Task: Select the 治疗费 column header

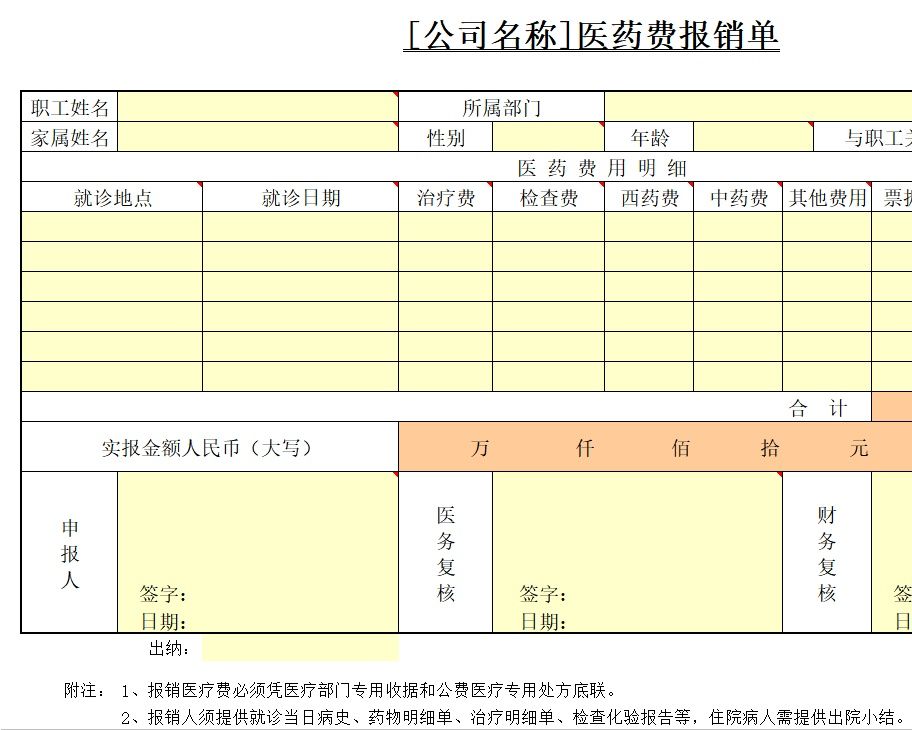Action: click(446, 198)
